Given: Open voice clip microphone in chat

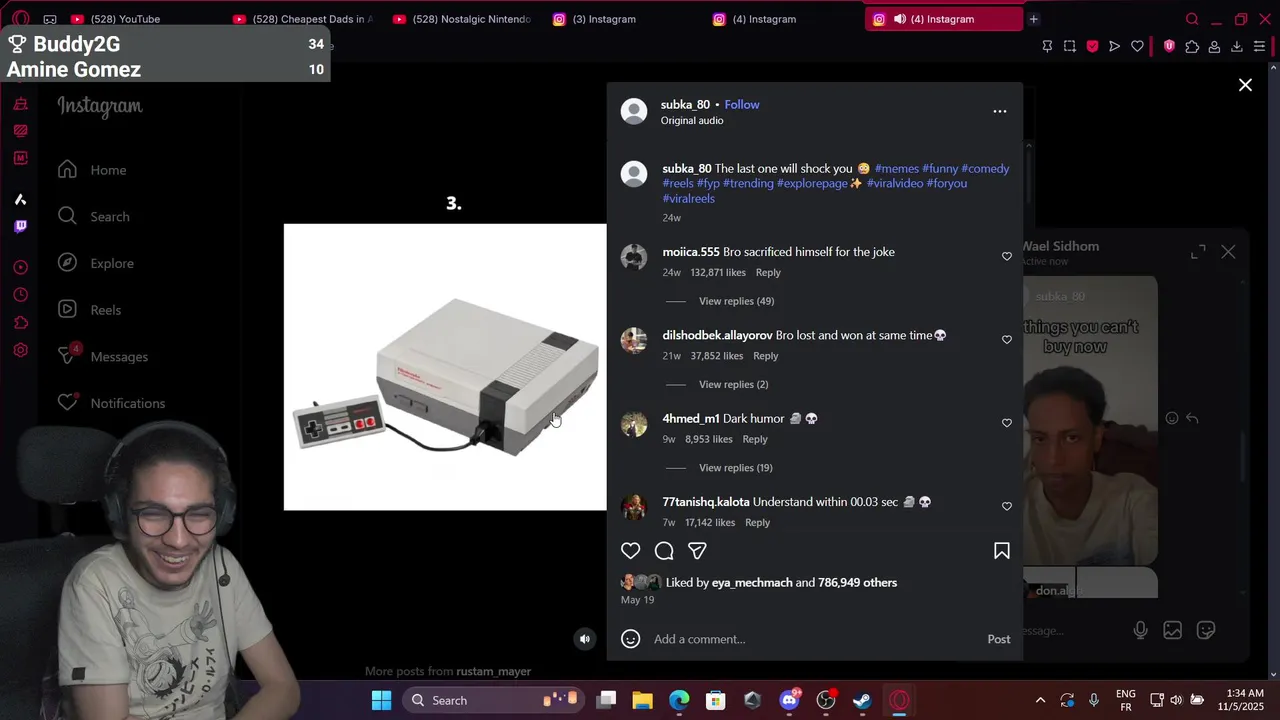Looking at the screenshot, I should pos(1140,630).
